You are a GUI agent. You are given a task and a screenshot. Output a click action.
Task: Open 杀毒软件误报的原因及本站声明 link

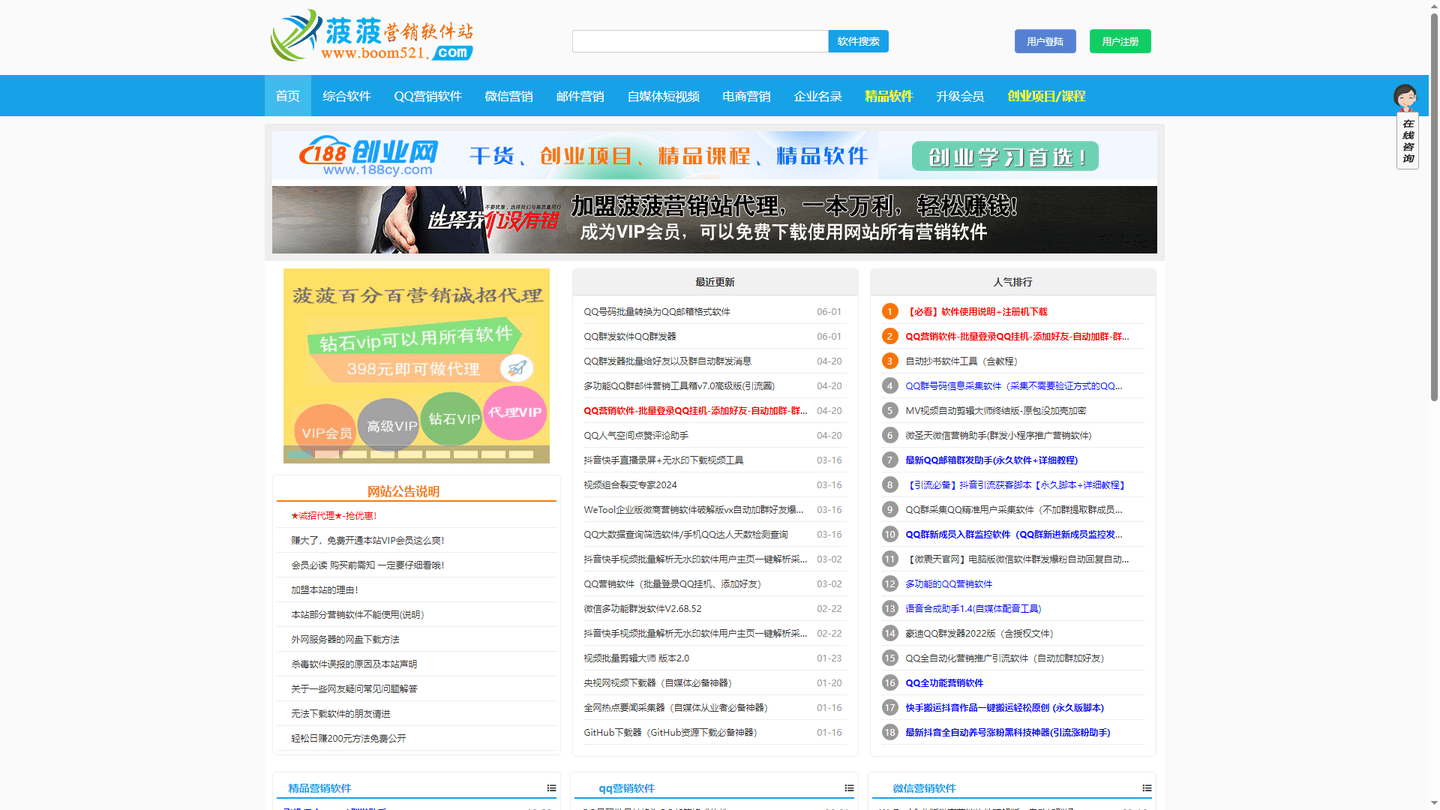pos(354,664)
